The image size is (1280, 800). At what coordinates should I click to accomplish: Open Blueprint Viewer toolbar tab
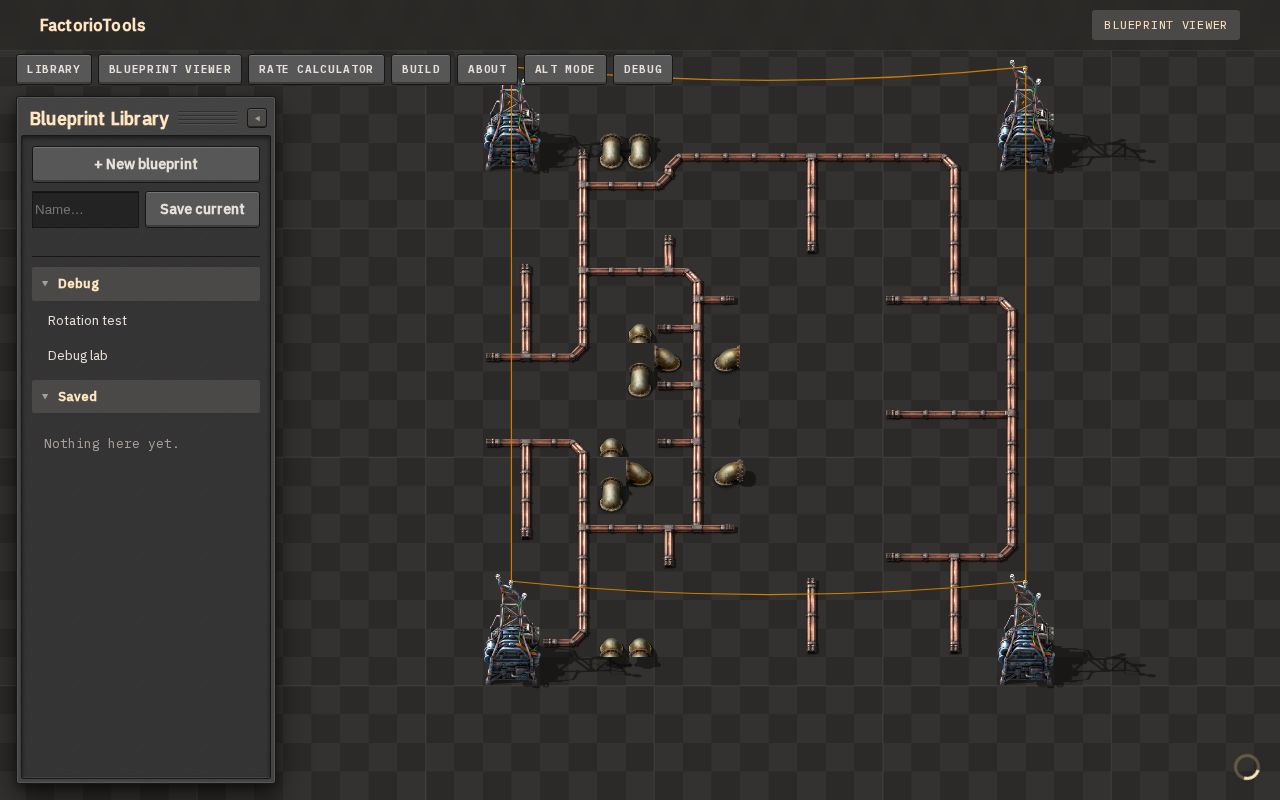point(170,69)
